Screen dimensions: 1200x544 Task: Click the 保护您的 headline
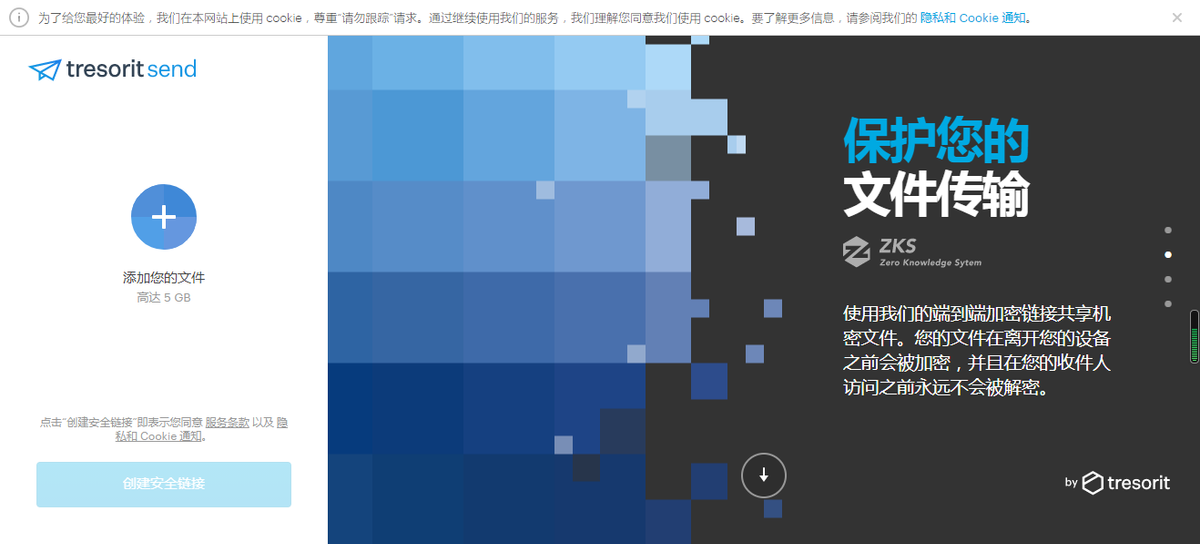point(936,140)
